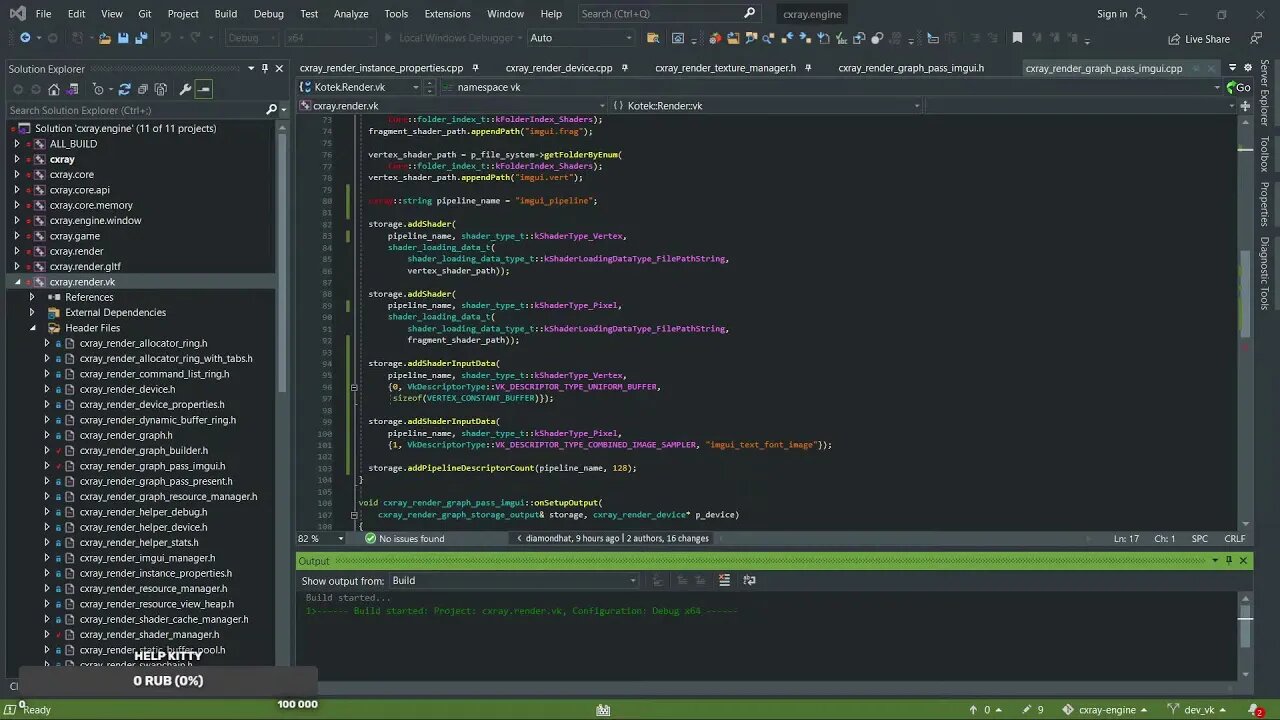This screenshot has height=720, width=1280.
Task: Collapse the cxray.render.vk project node
Action: coord(16,282)
